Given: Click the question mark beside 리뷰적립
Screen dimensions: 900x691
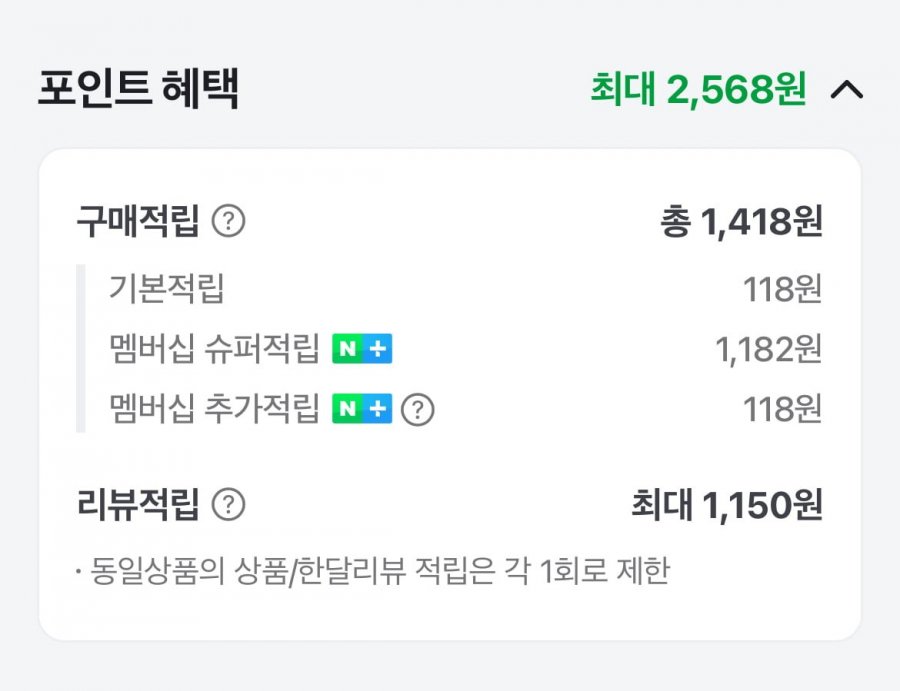Looking at the screenshot, I should click(x=229, y=505).
